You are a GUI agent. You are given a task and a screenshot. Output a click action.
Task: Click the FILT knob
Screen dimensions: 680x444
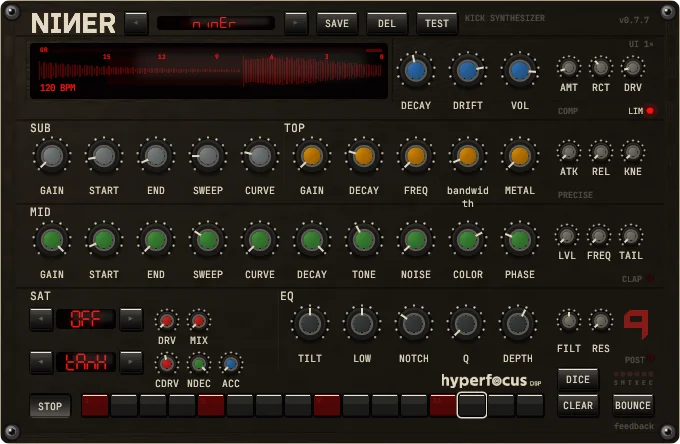[x=569, y=321]
